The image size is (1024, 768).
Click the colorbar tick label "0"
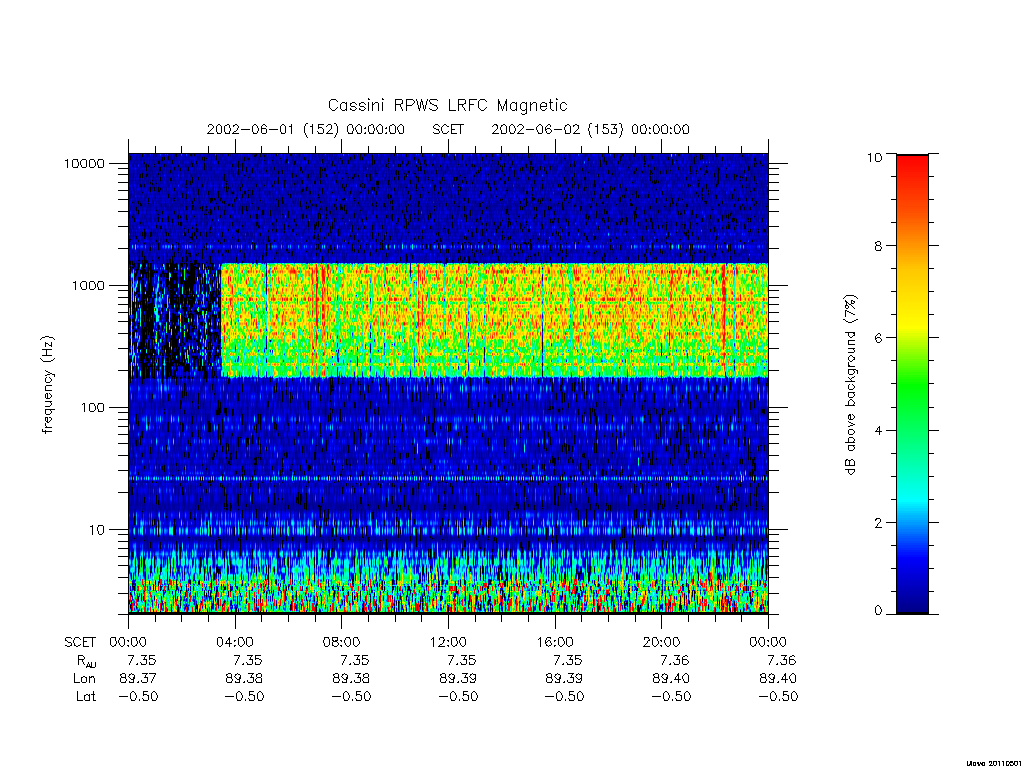point(878,611)
